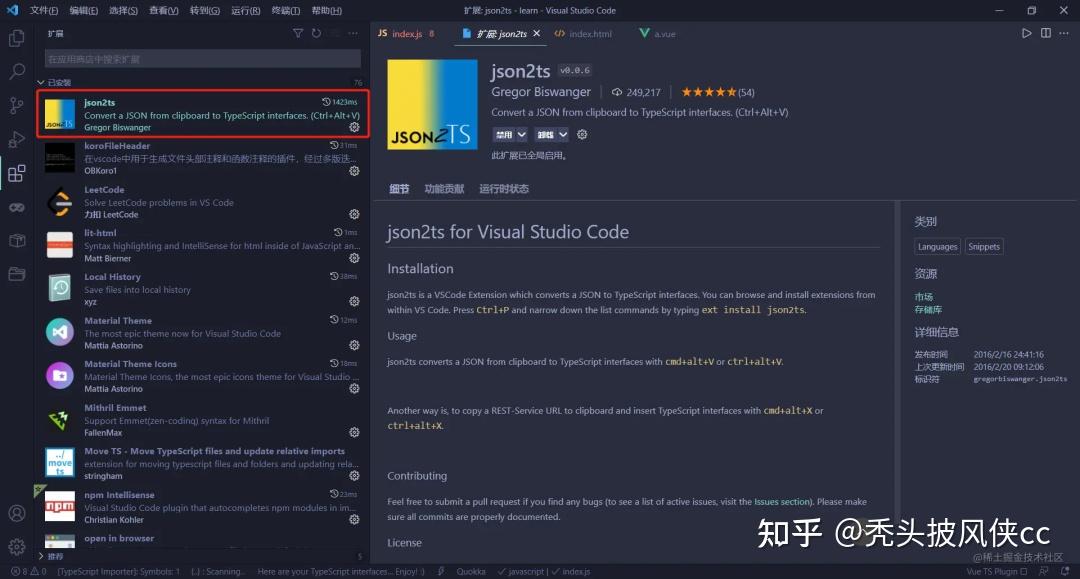Click the notifications bell in status bar
1080x579 pixels.
coord(1065,571)
